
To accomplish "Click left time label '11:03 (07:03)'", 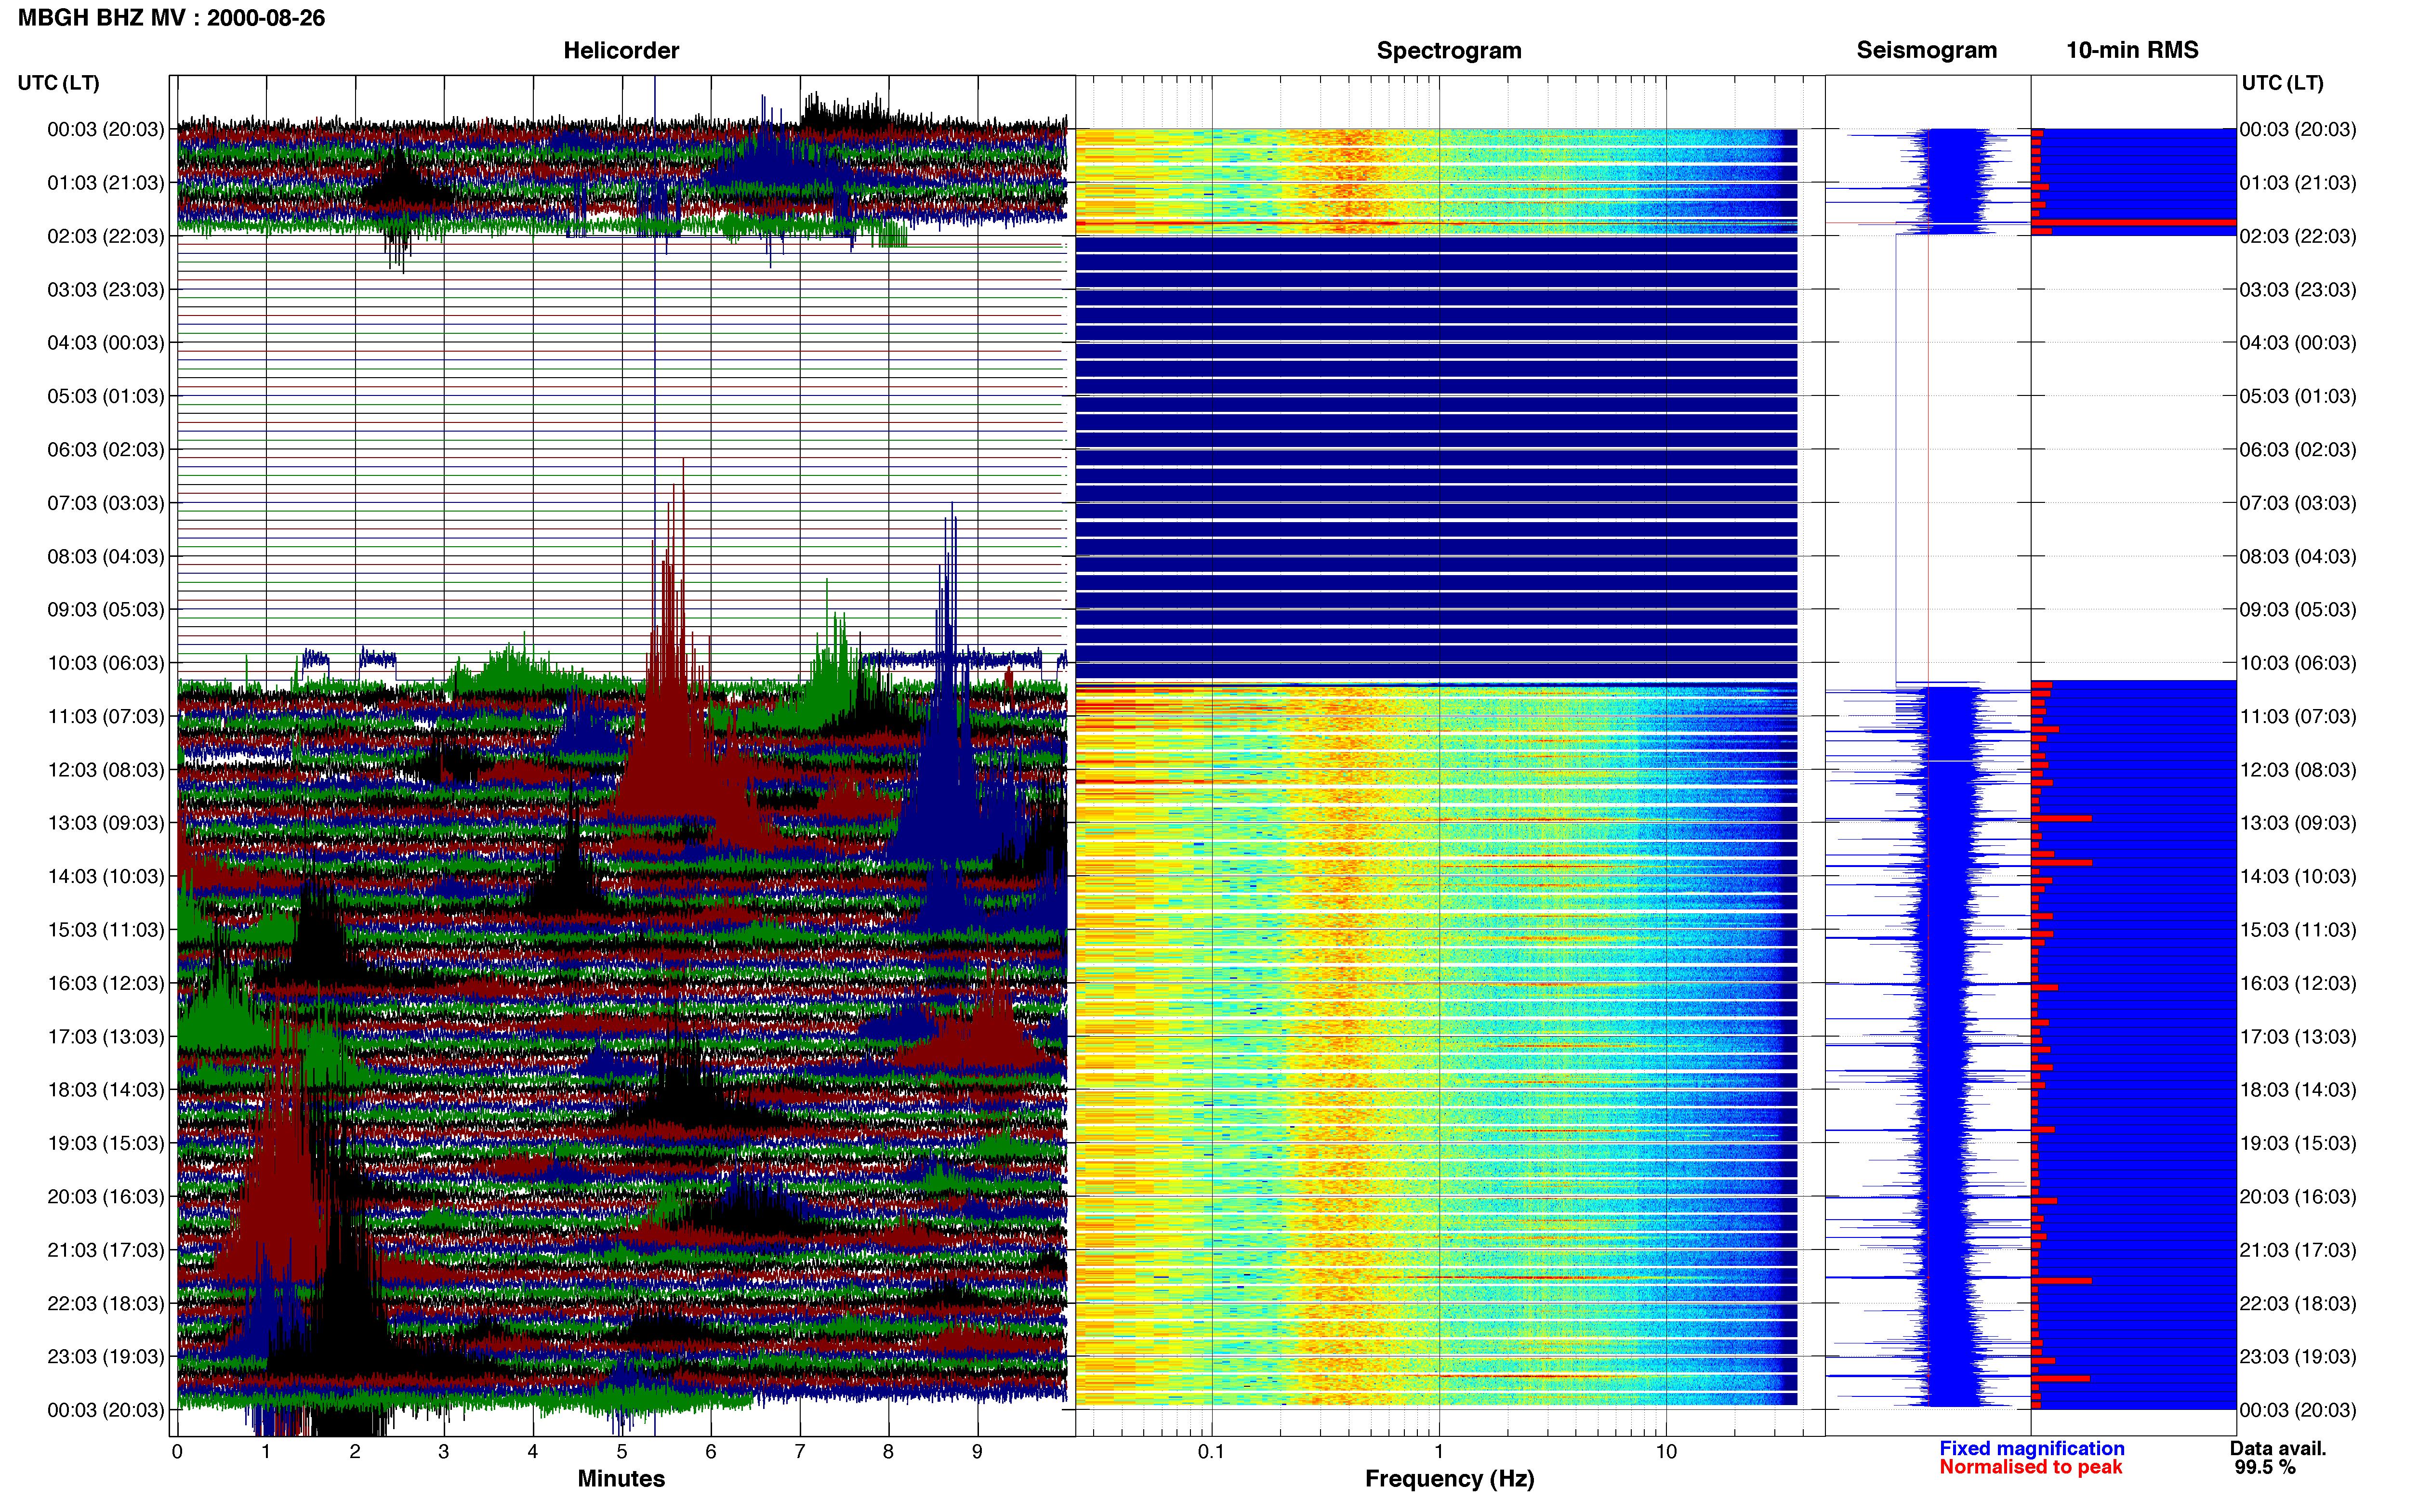I will coord(105,716).
